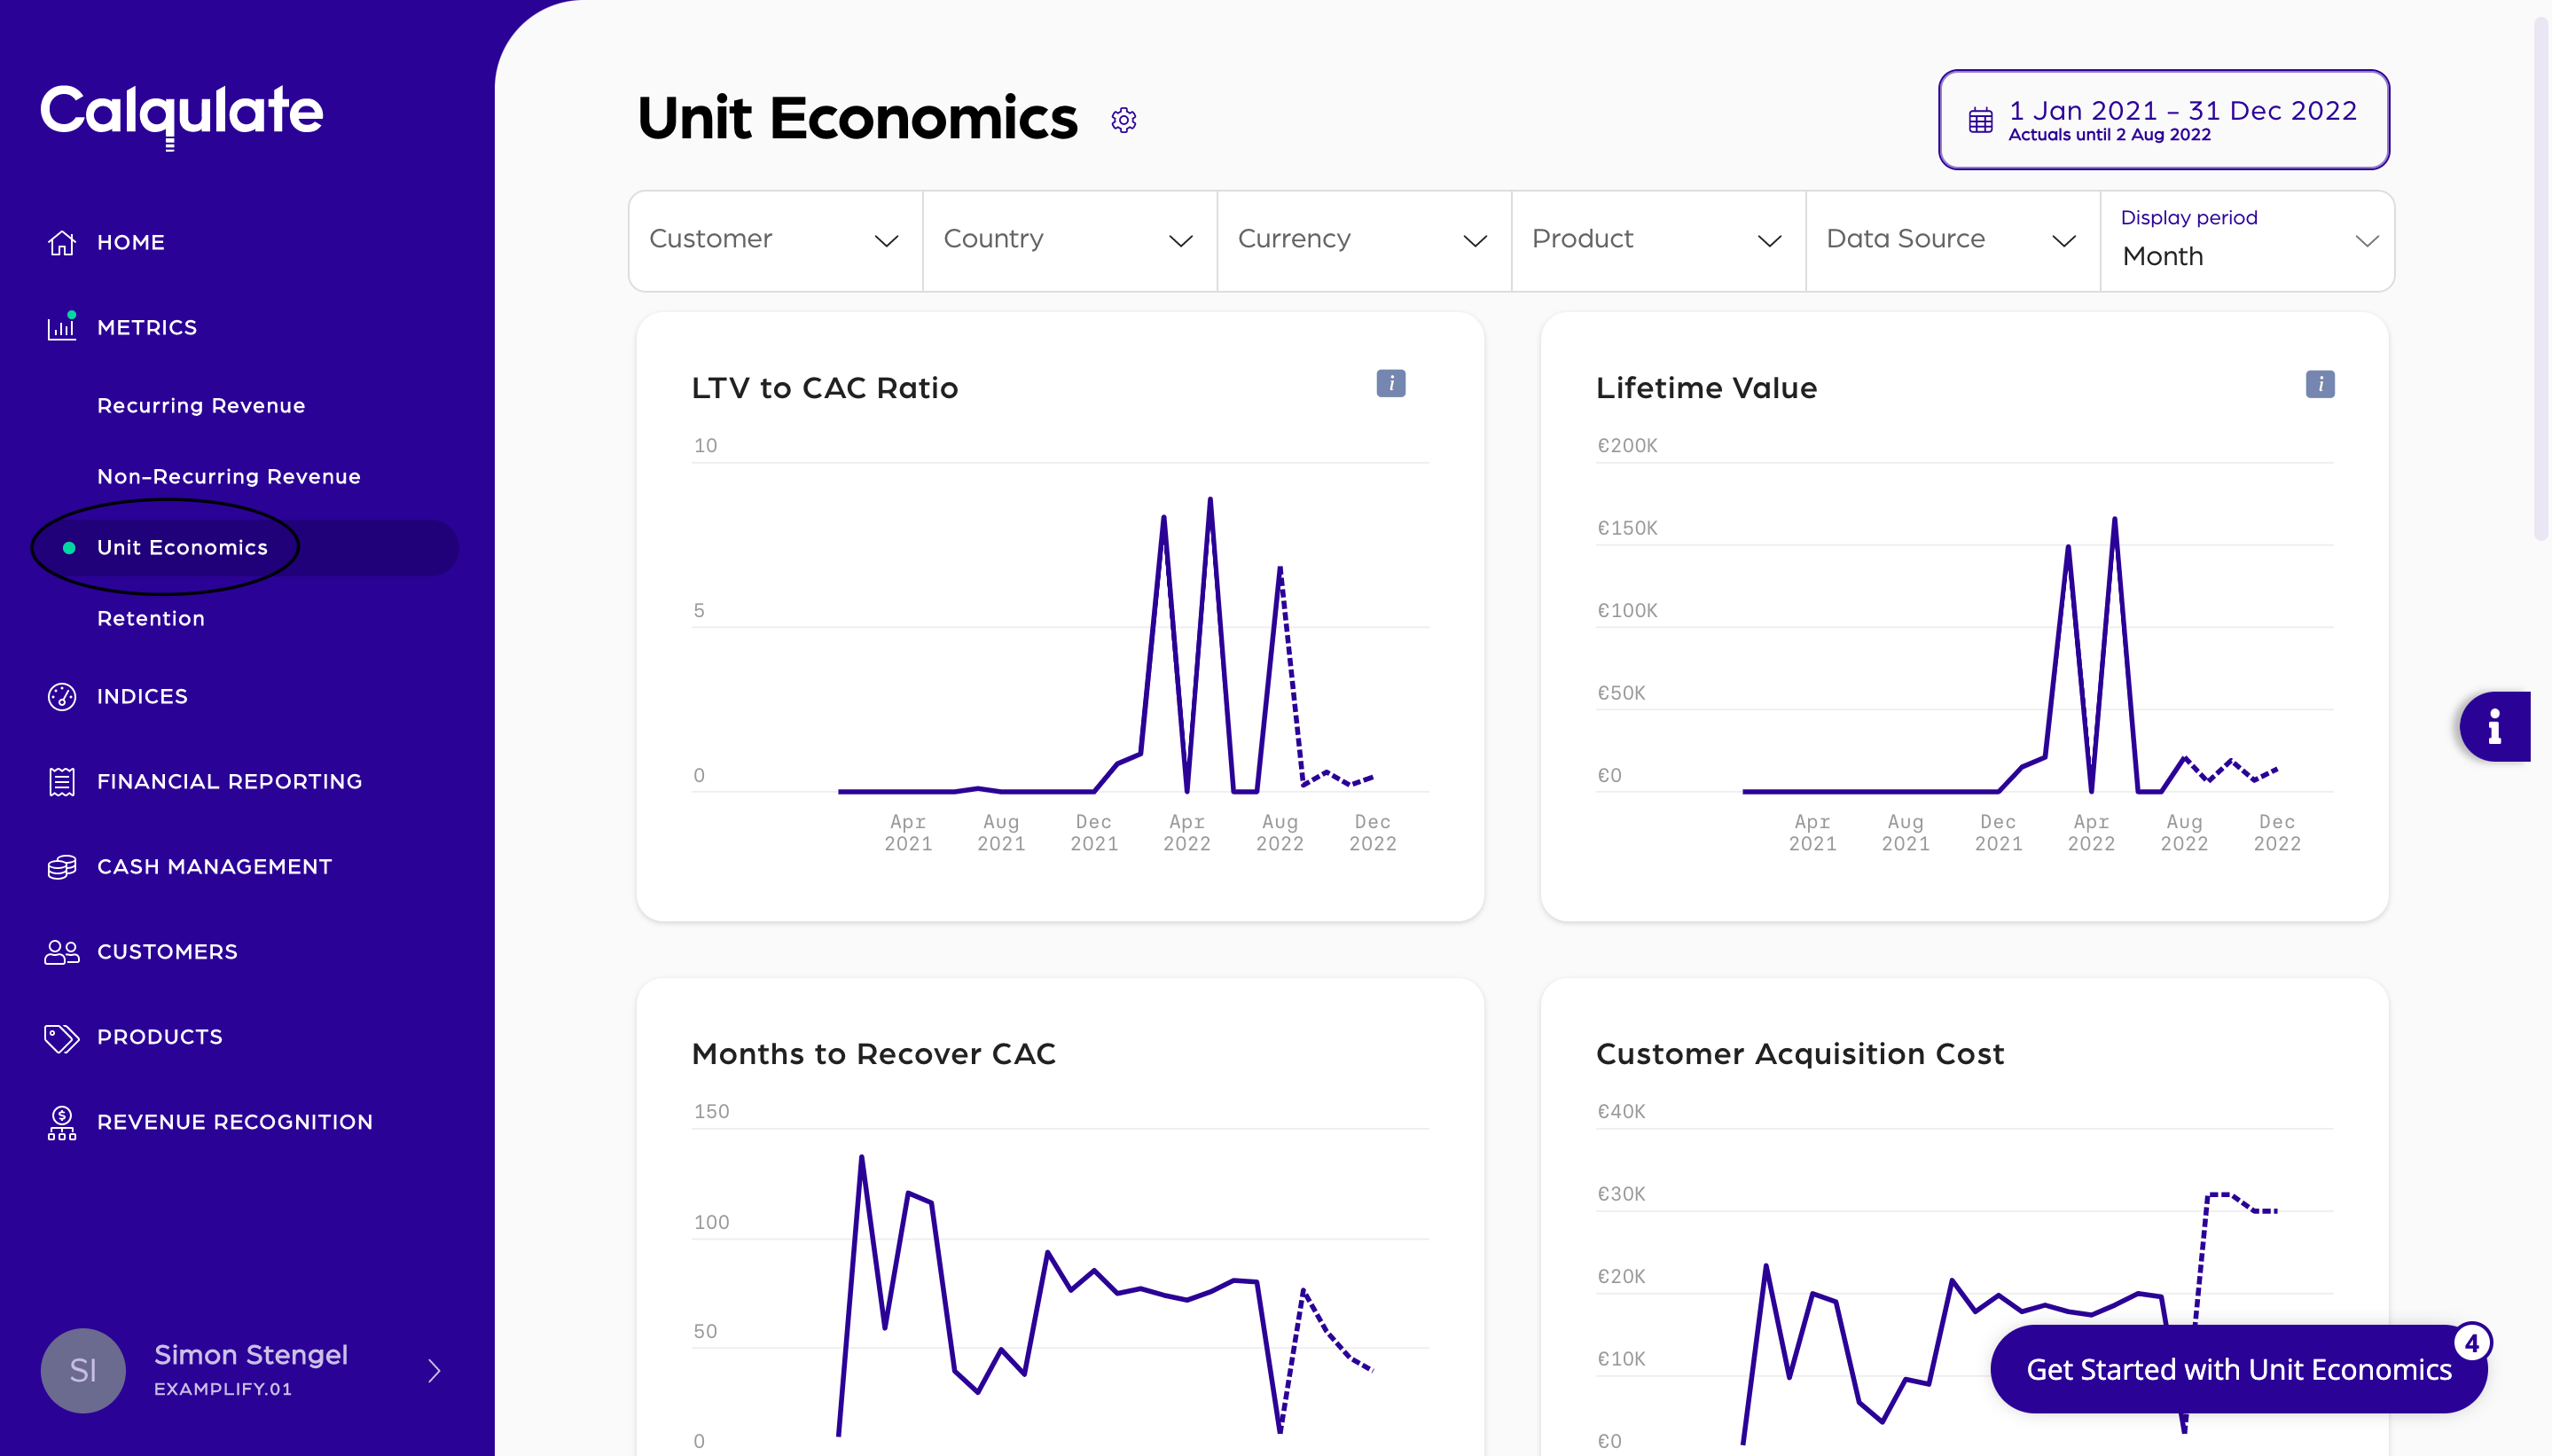Open Recurring Revenue submenu item
This screenshot has height=1456, width=2552.
tap(201, 406)
